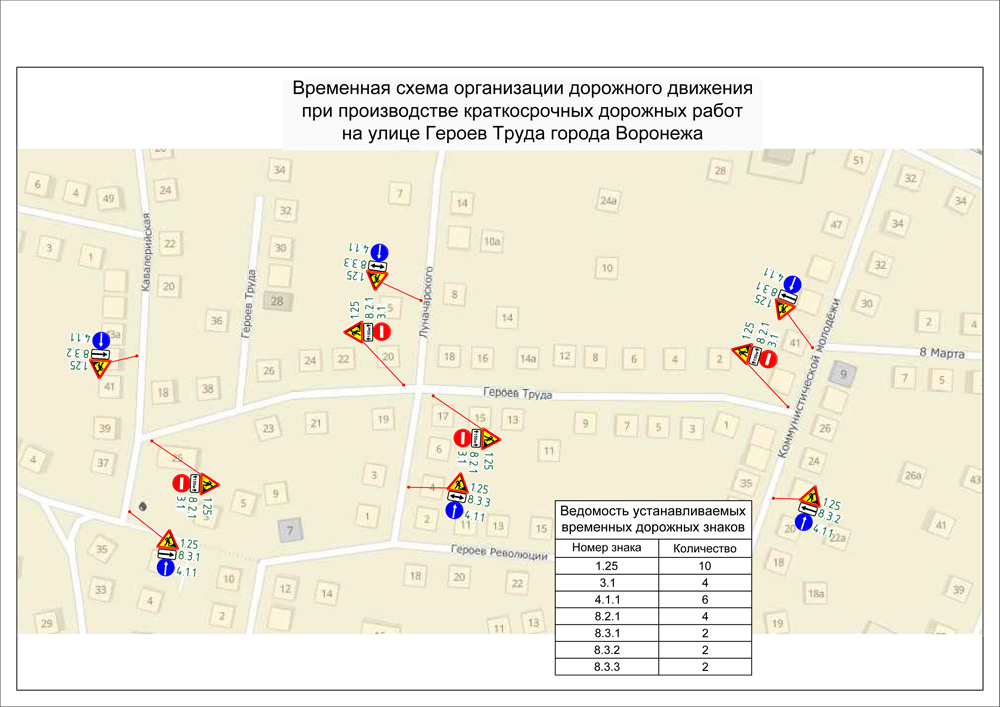Click the road works triangle next to house 35
Screen dimensions: 1000x707
(166, 542)
